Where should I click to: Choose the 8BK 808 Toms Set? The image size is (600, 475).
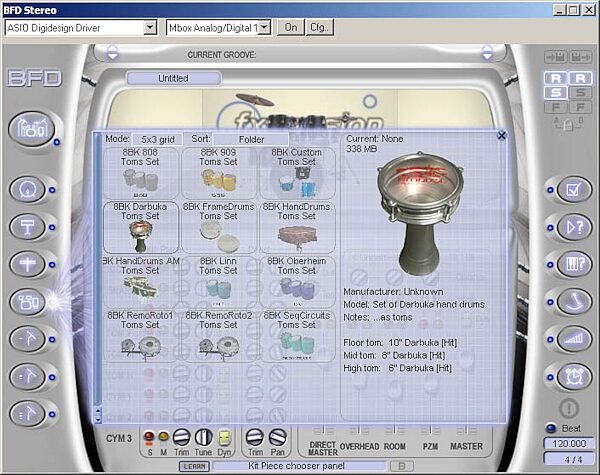coord(140,173)
